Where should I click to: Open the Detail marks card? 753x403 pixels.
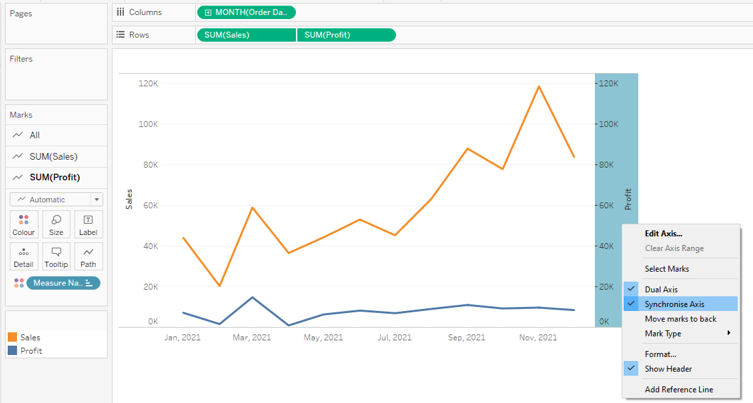click(23, 257)
